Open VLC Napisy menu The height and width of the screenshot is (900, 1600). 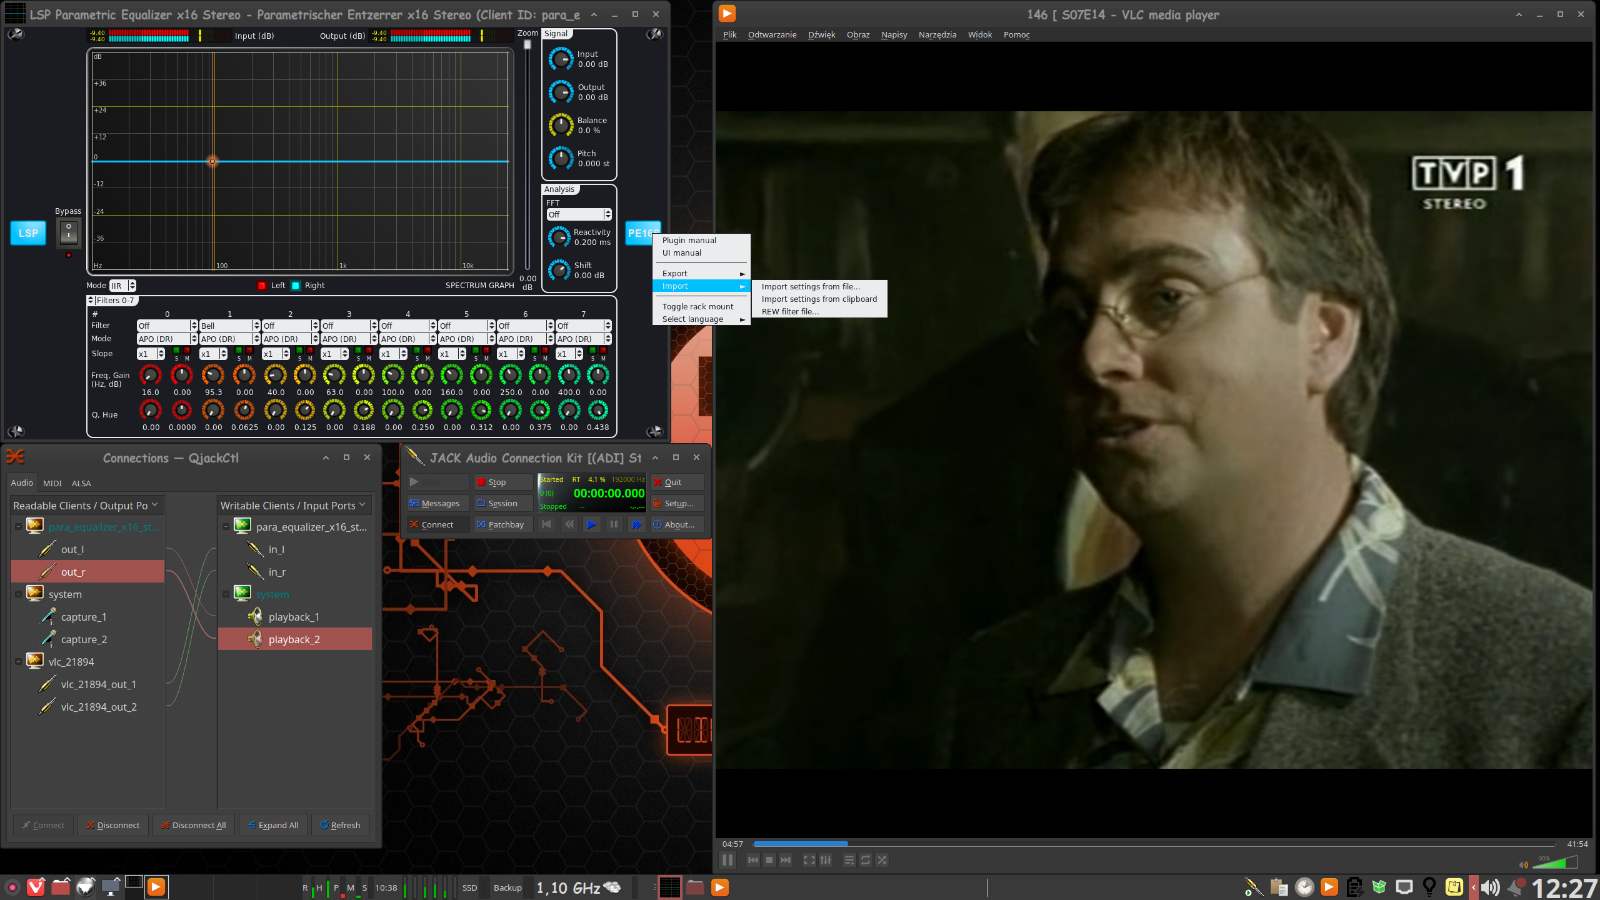pyautogui.click(x=894, y=34)
